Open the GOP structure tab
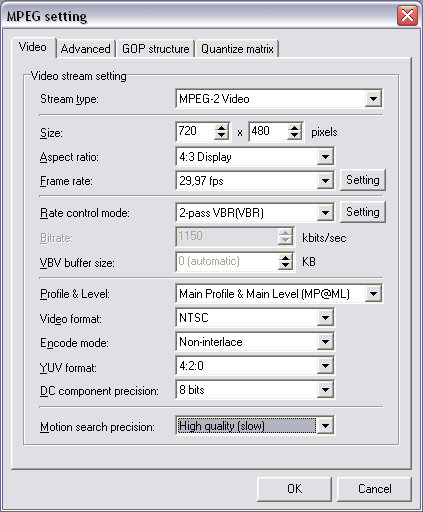This screenshot has width=423, height=512. click(155, 49)
